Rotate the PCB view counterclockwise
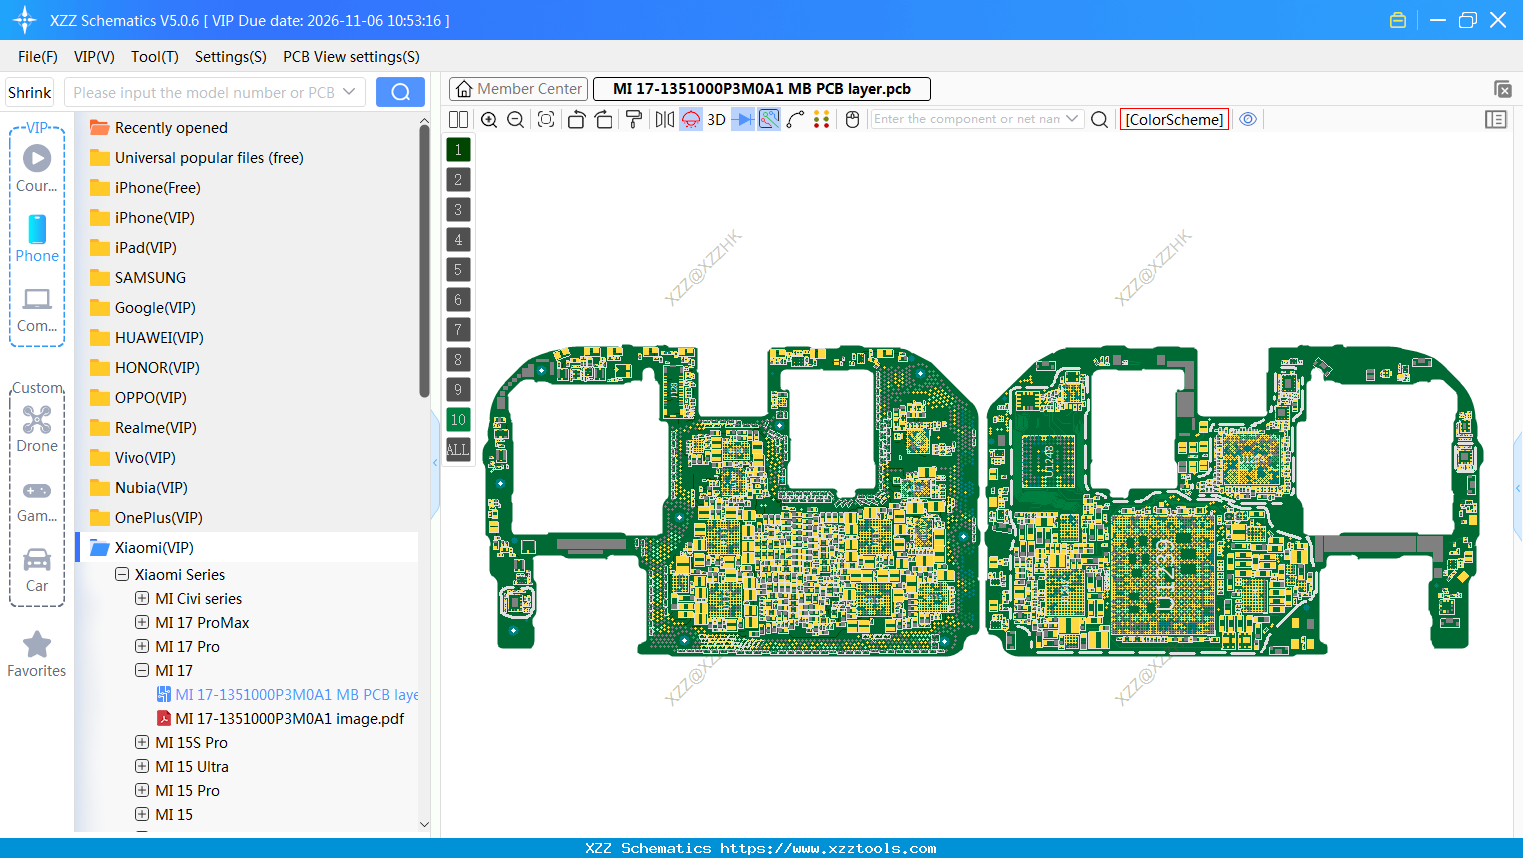Viewport: 1523px width, 858px height. point(578,119)
